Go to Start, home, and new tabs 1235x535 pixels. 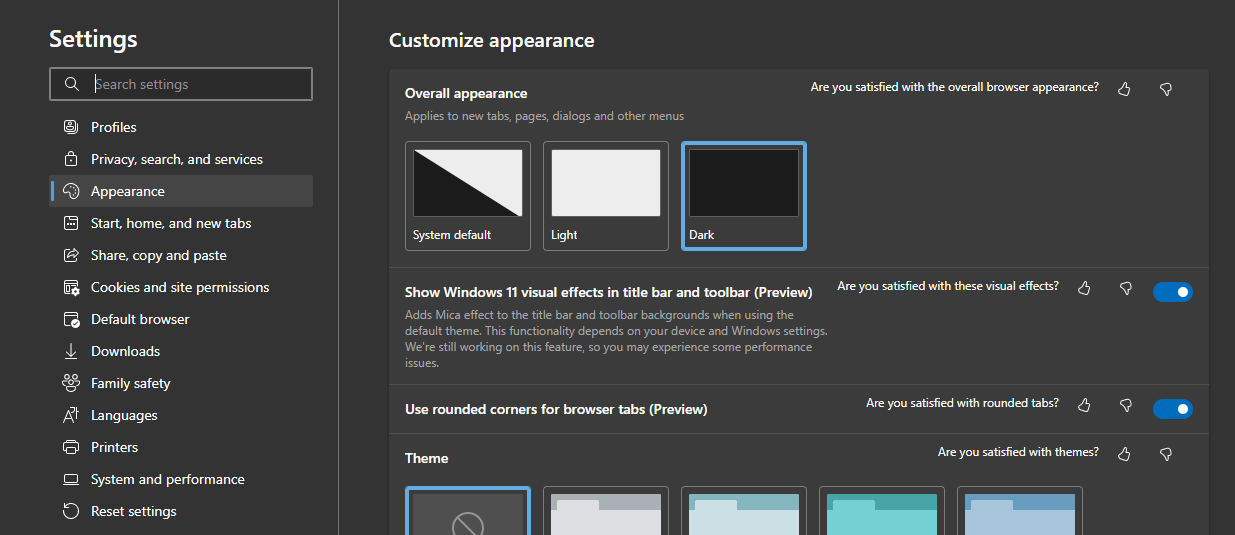pos(181,223)
